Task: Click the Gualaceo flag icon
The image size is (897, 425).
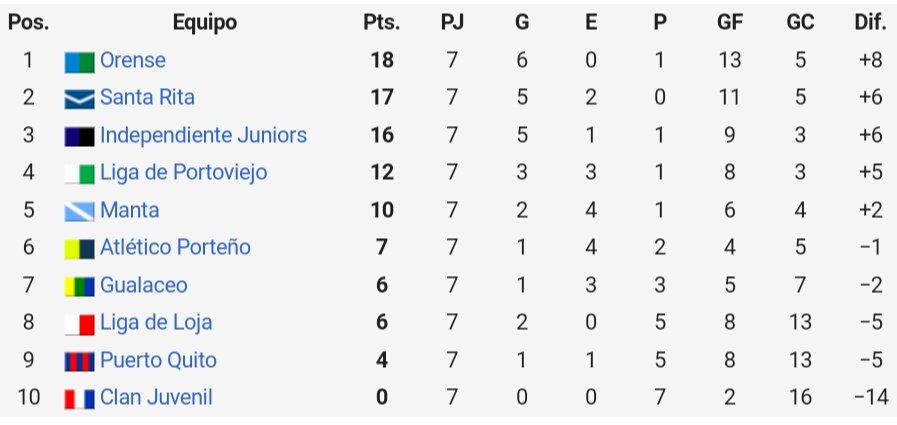Action: point(79,287)
